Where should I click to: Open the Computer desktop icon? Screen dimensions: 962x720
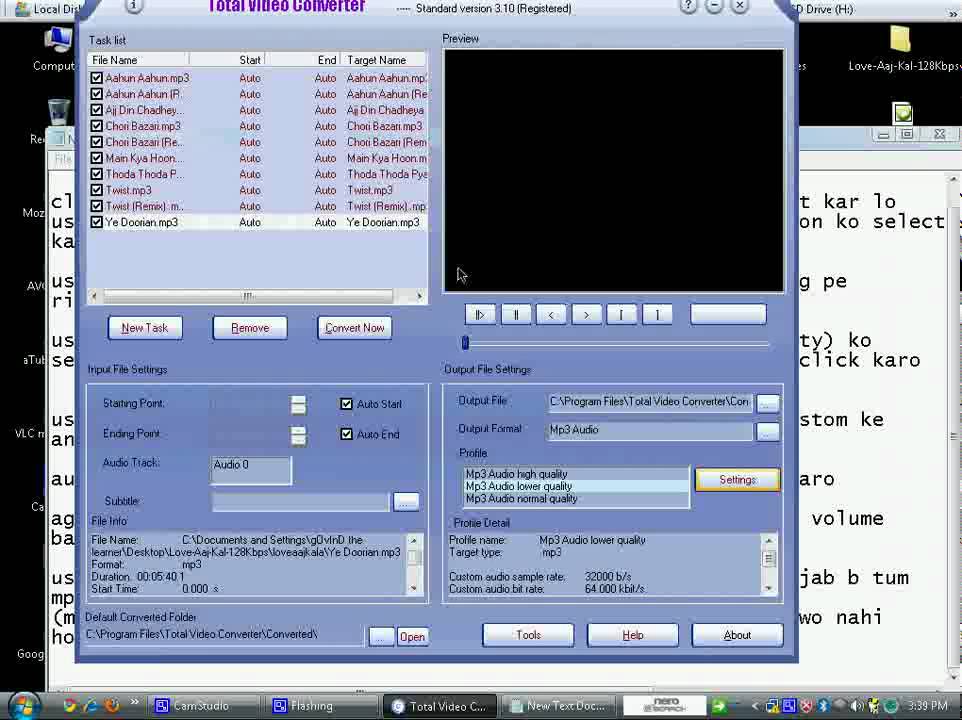click(x=58, y=40)
